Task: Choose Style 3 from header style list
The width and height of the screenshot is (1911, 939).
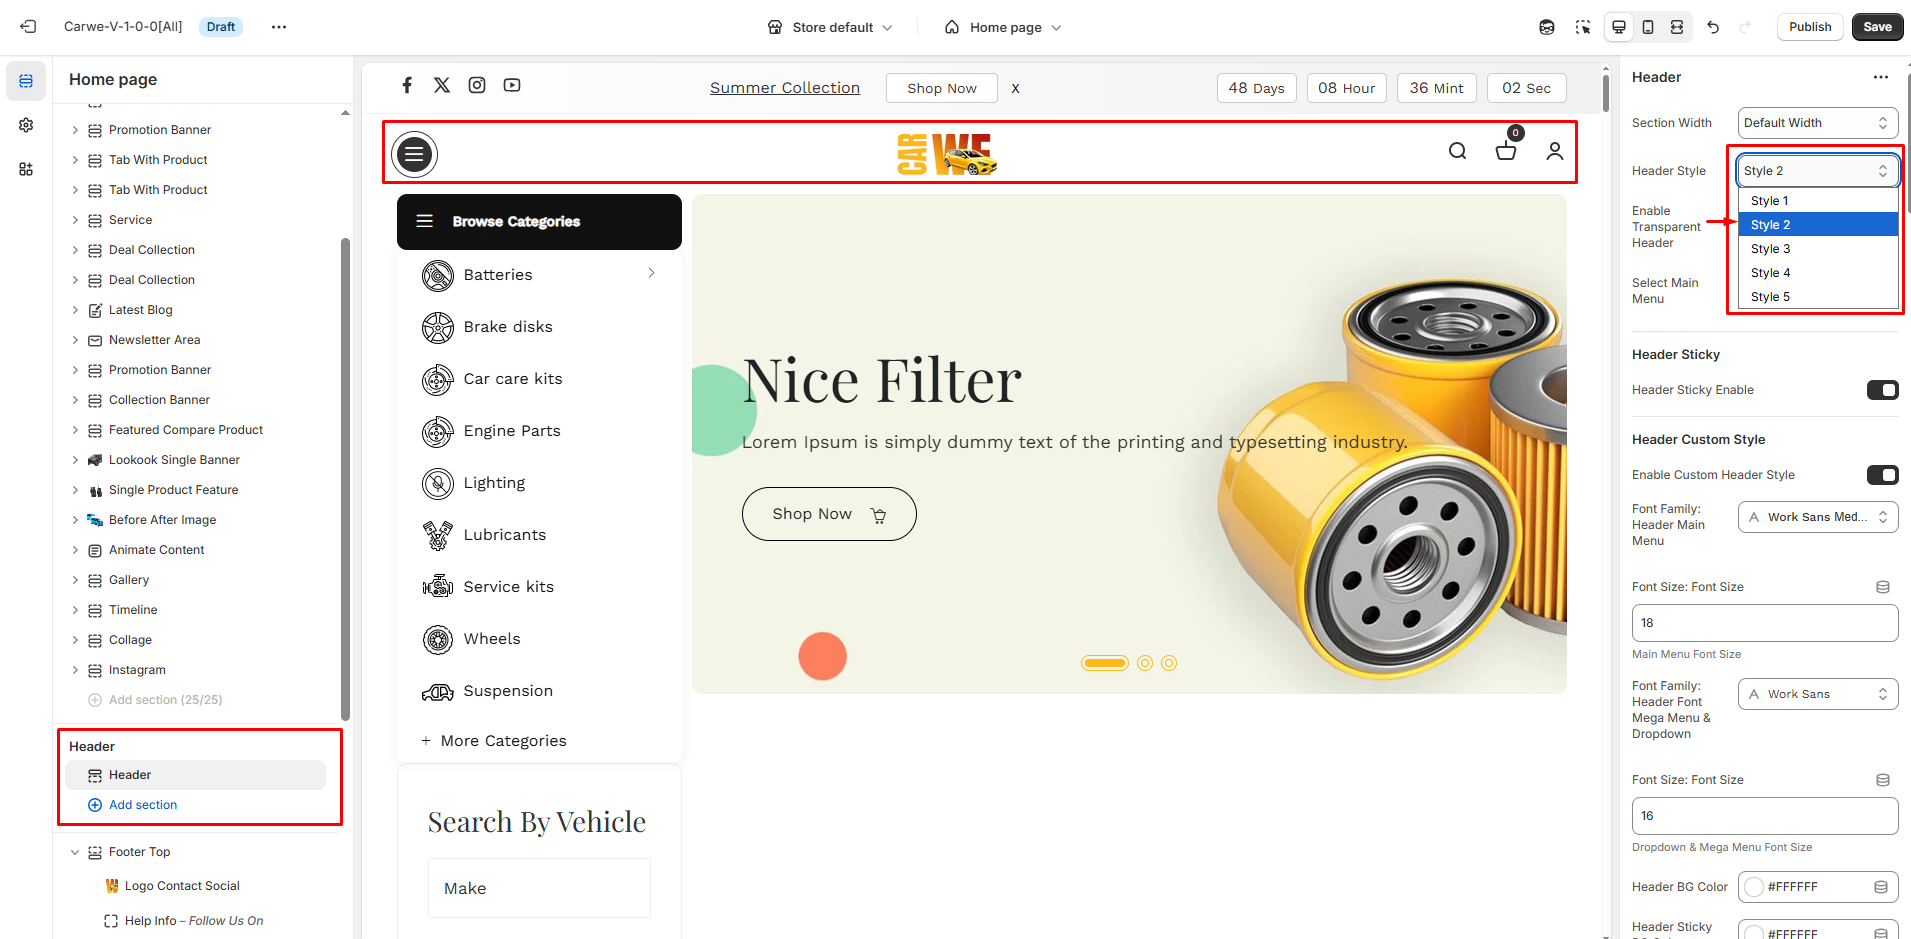Action: [x=1771, y=249]
